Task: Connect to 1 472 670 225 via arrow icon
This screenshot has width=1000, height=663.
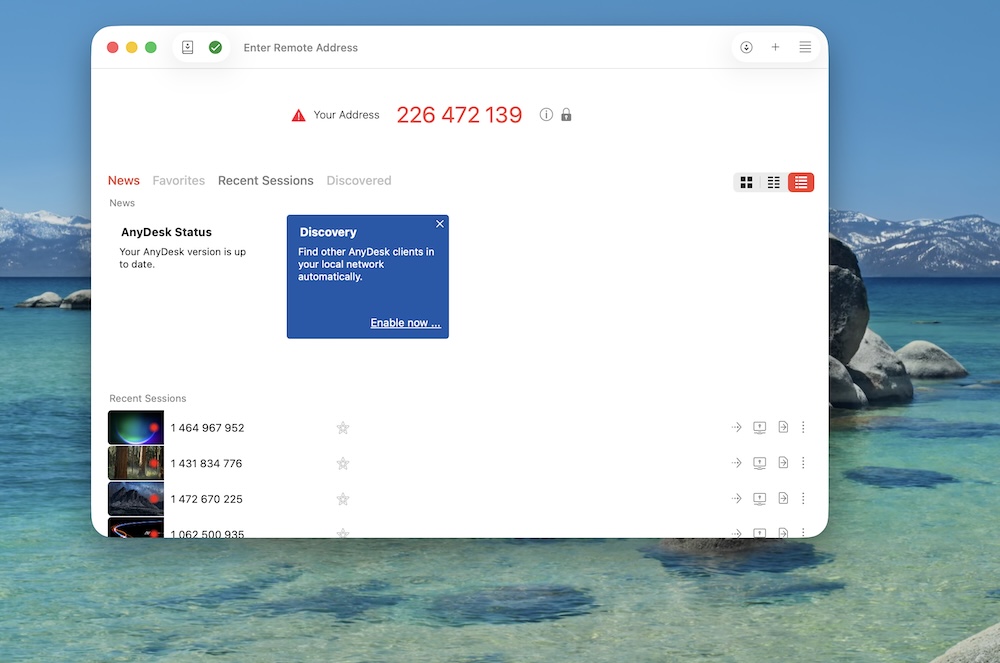Action: (x=737, y=499)
